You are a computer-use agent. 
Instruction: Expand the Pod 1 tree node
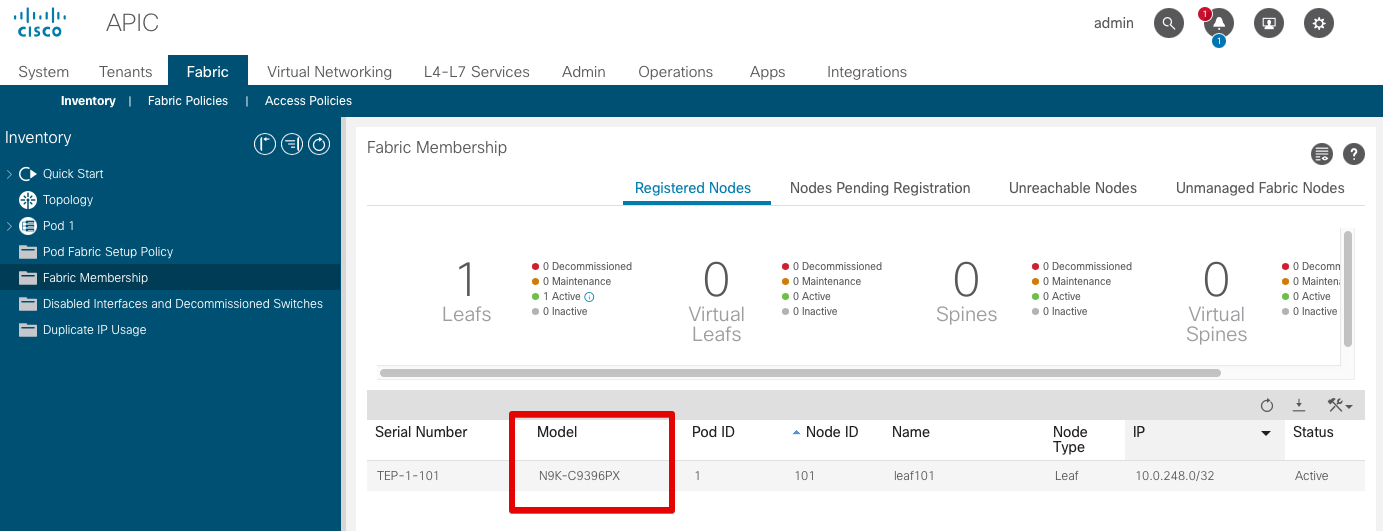[x=9, y=226]
